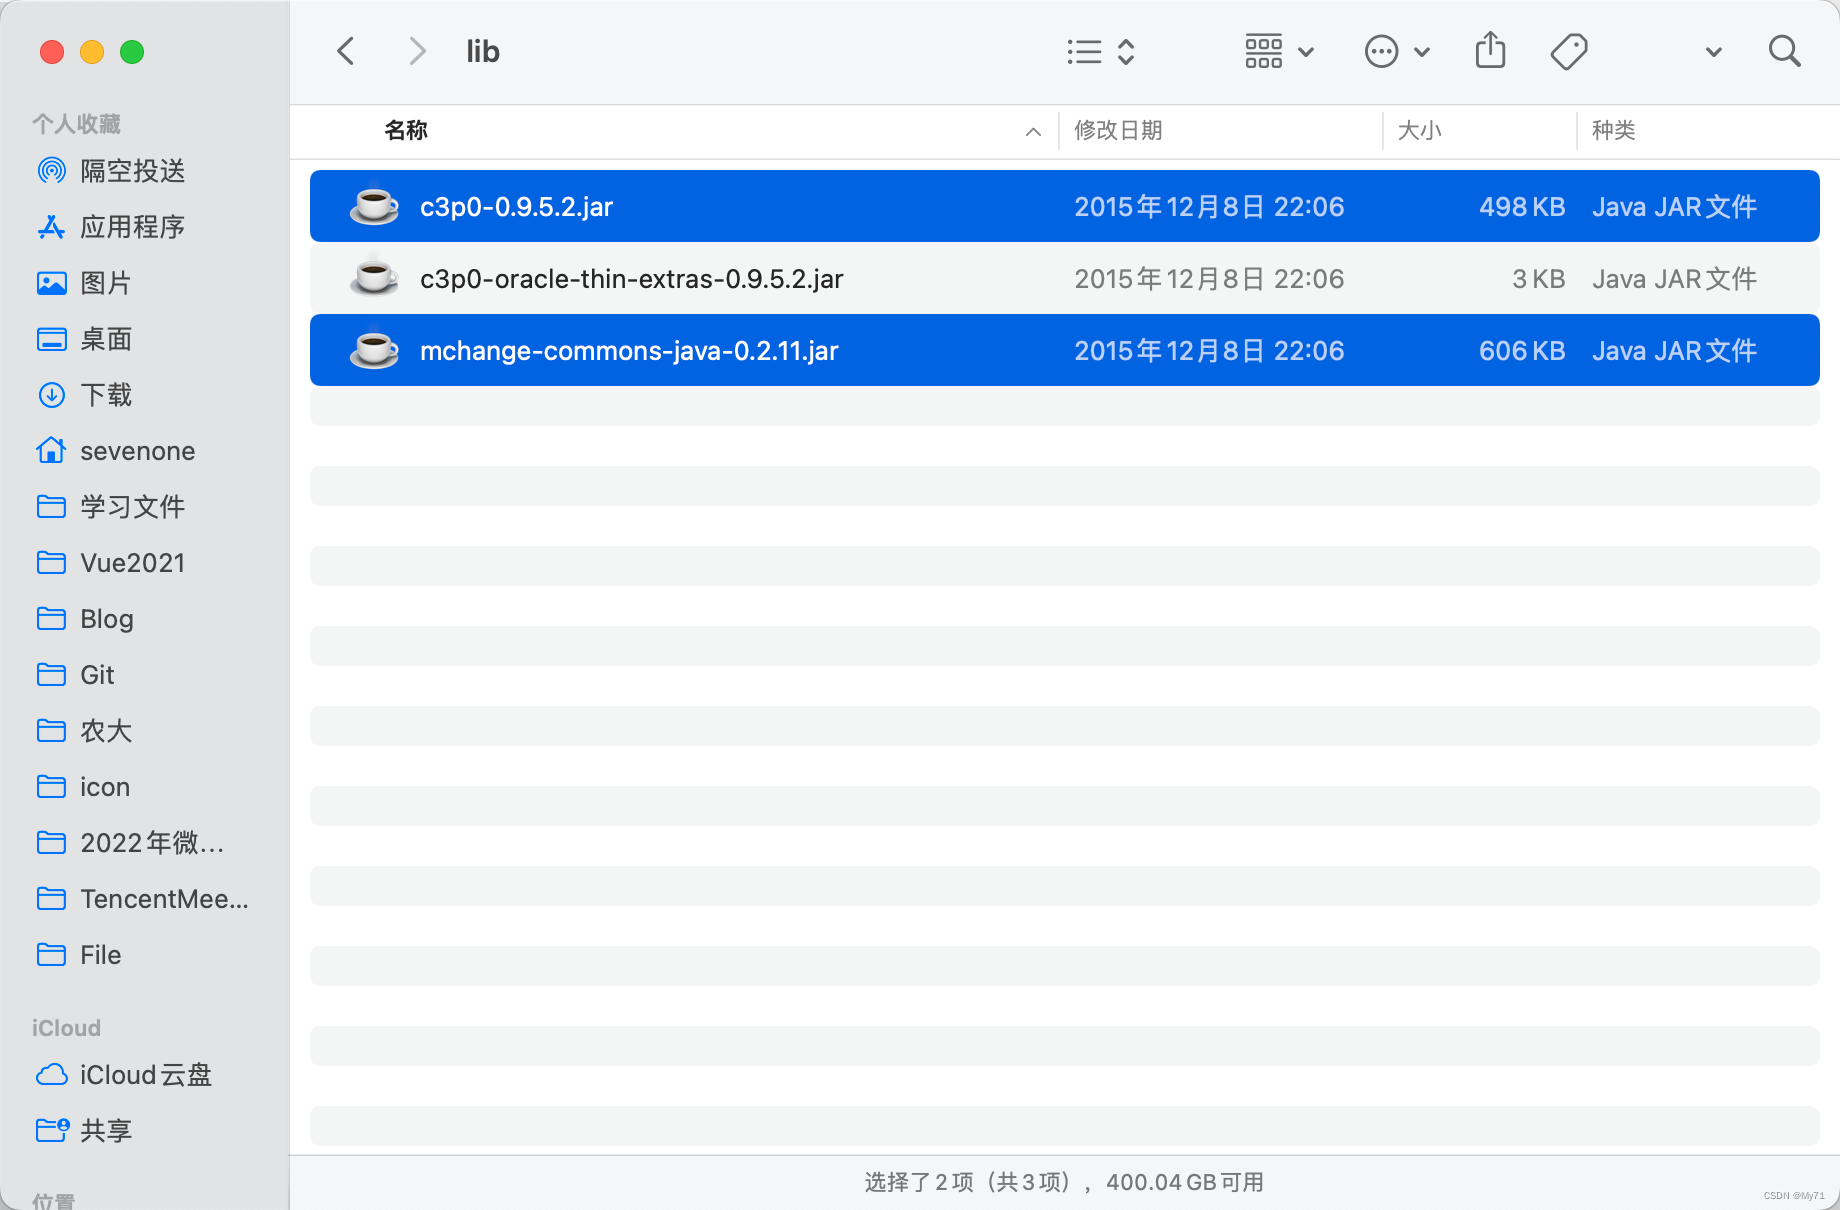Select c3p0-oracle-thin-extras-0.9.5.2.jar file name
Viewport: 1840px width, 1210px height.
631,279
